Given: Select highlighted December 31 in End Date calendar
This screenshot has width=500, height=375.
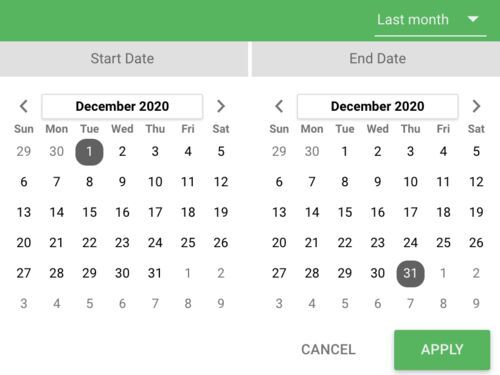Looking at the screenshot, I should coord(410,273).
